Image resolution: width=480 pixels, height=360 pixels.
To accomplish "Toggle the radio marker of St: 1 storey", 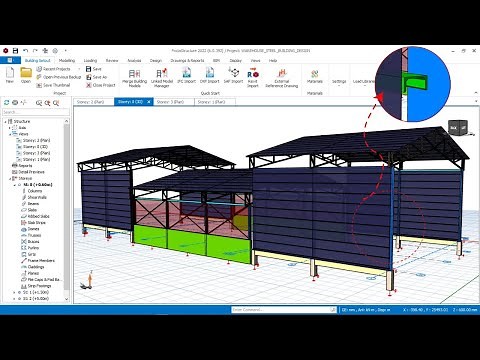I will coord(20,292).
